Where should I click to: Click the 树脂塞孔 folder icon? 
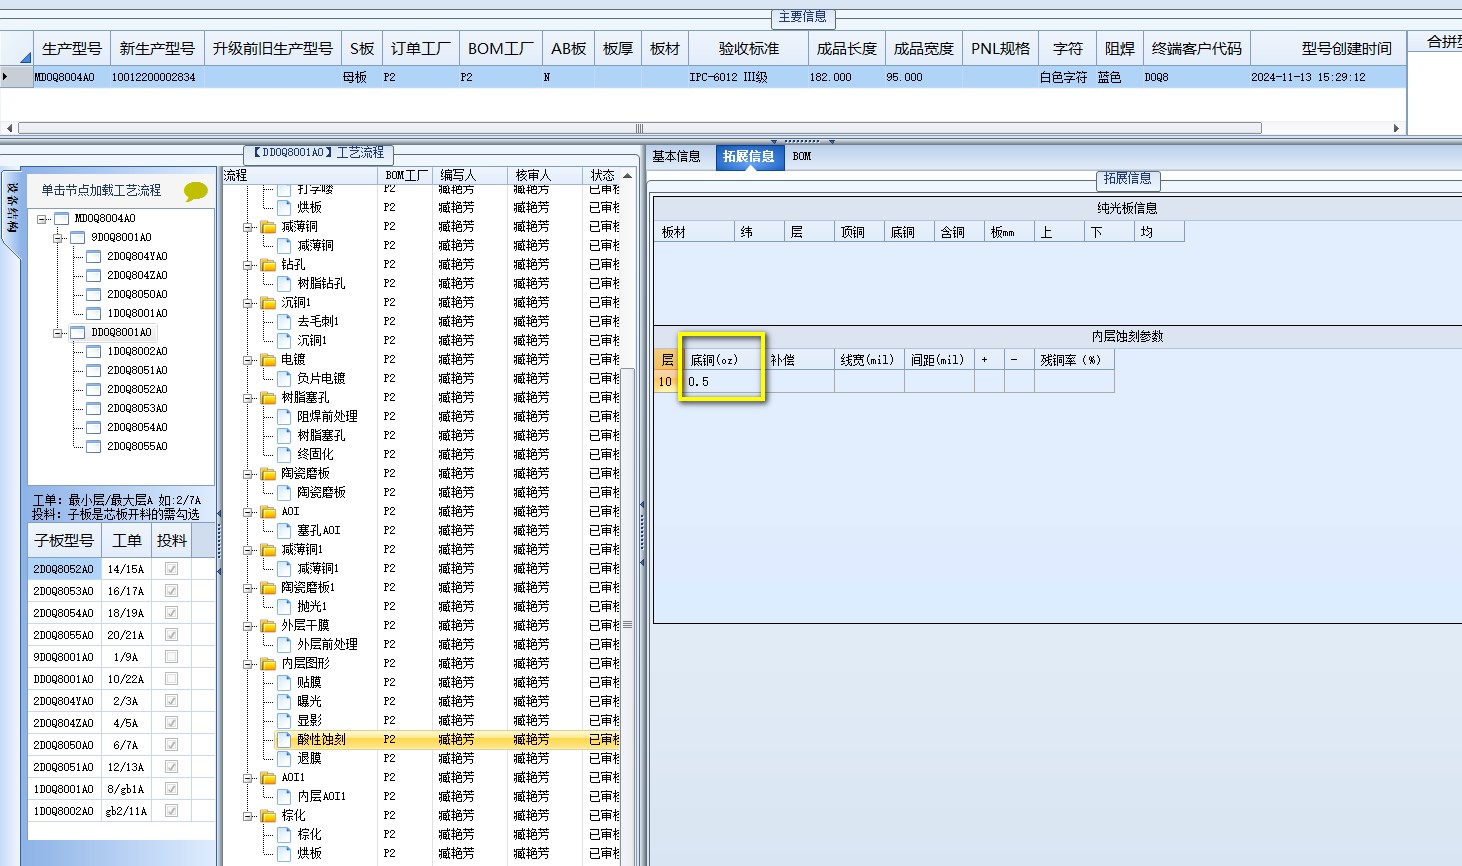(268, 398)
